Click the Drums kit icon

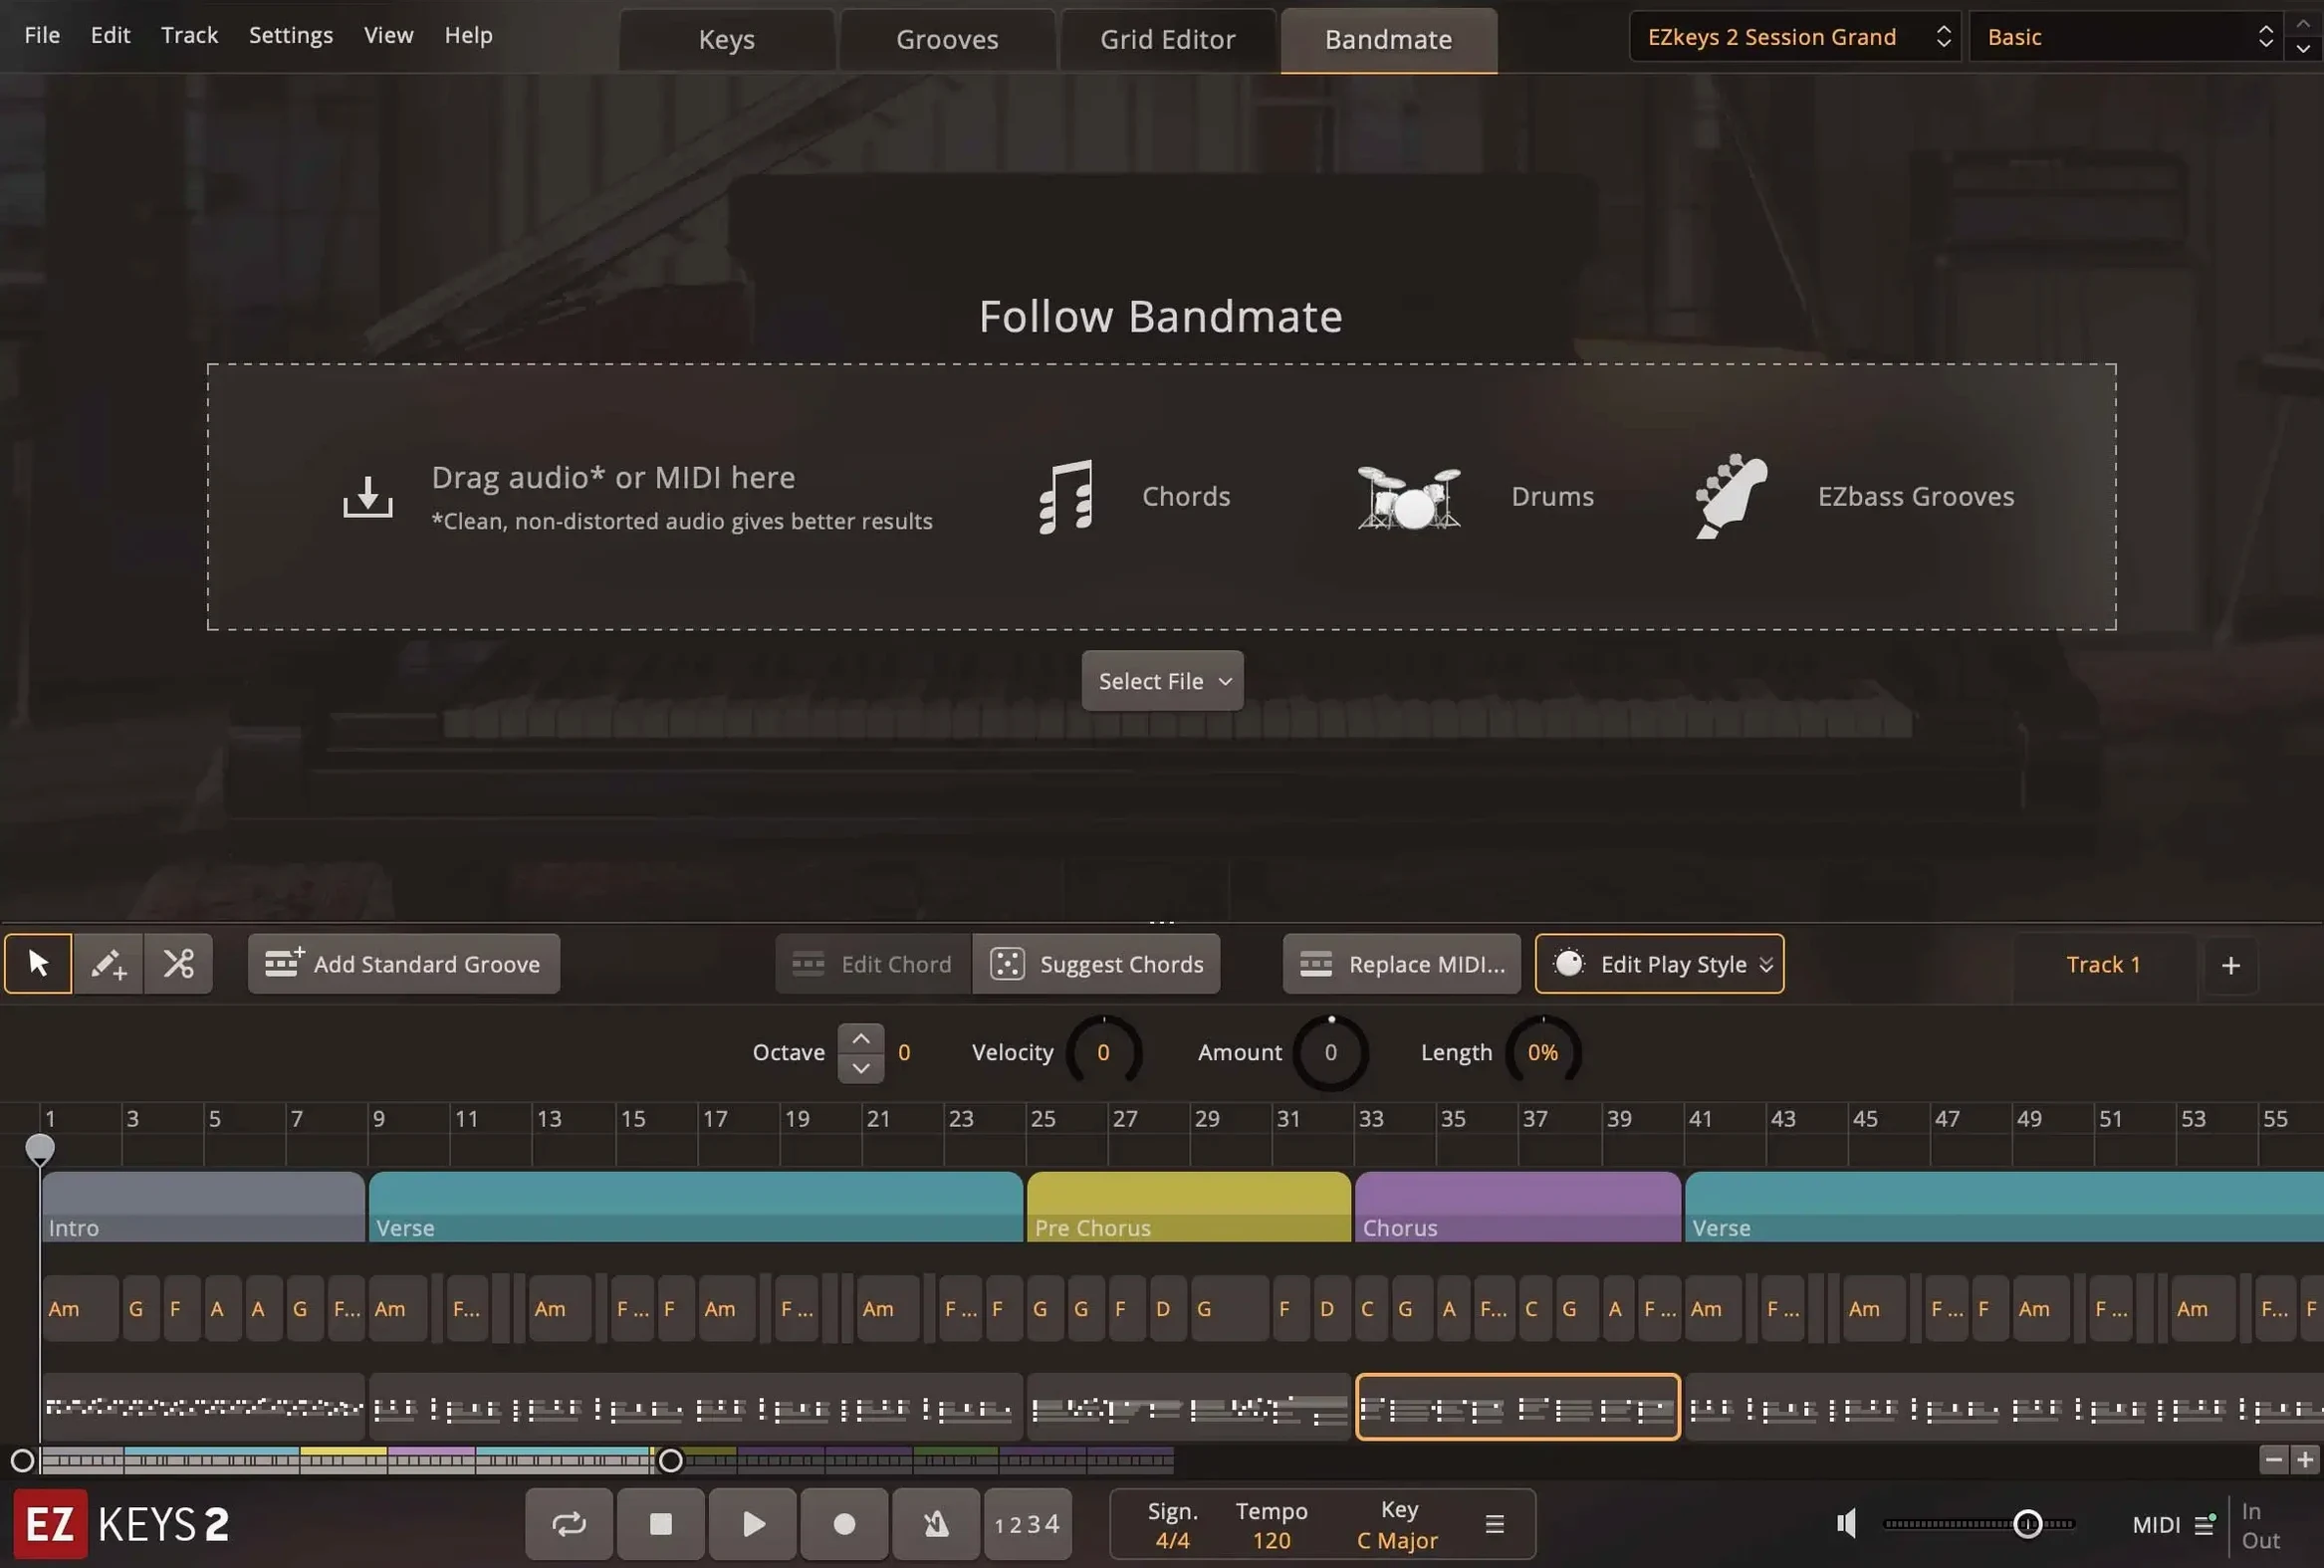pyautogui.click(x=1409, y=497)
